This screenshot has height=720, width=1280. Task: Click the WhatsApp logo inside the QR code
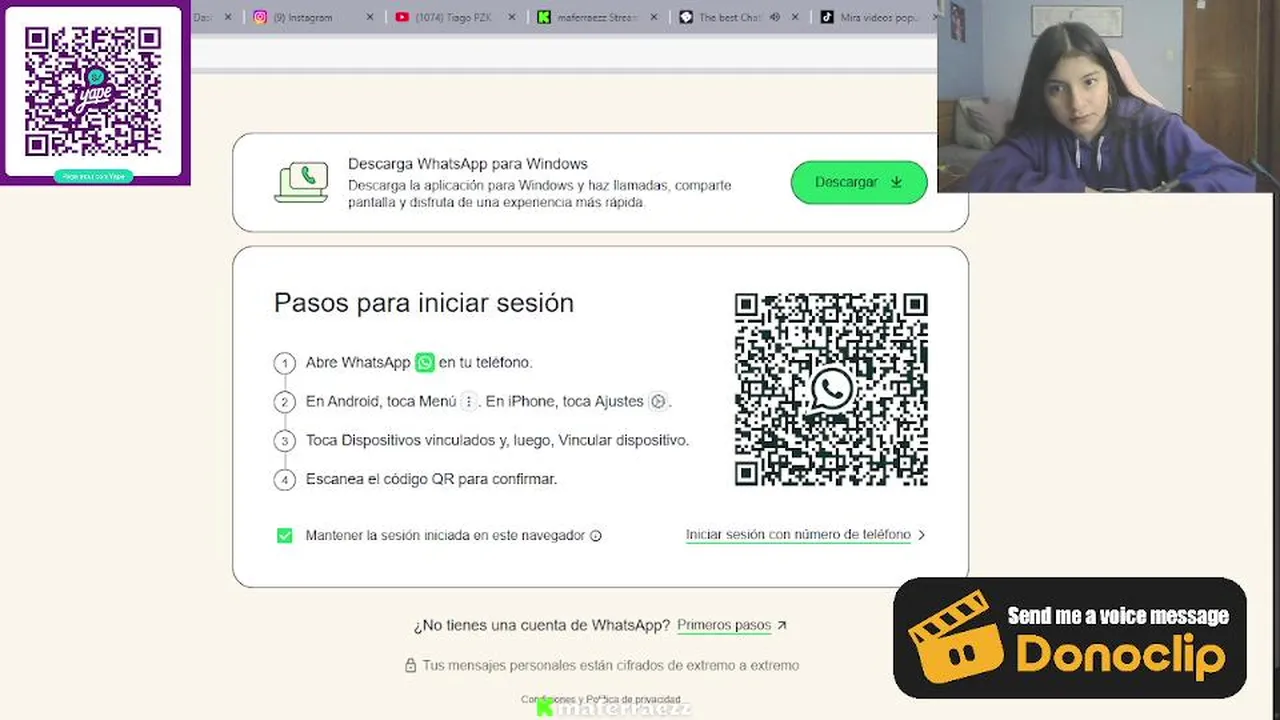point(832,389)
